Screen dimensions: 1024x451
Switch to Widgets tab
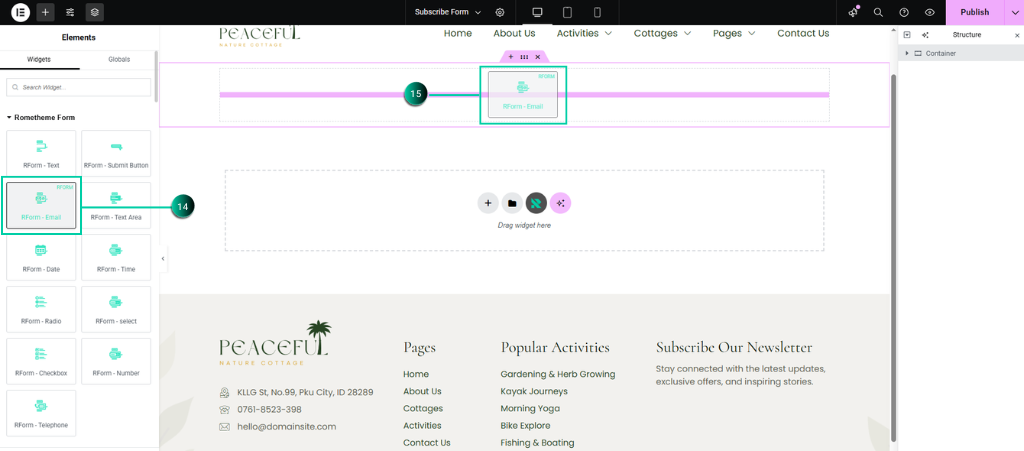pos(39,59)
